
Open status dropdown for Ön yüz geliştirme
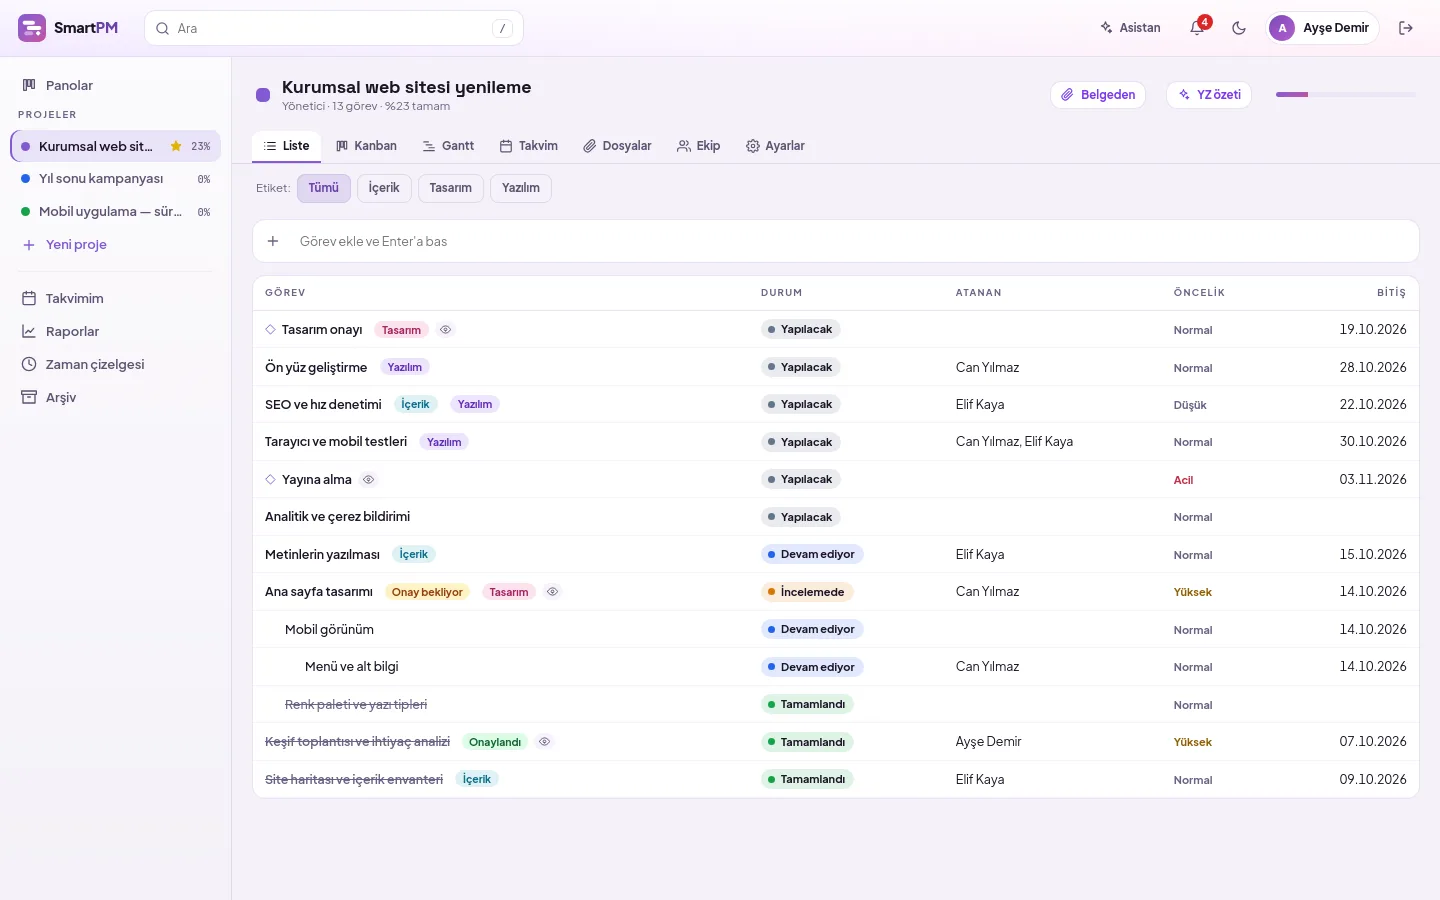(x=801, y=367)
